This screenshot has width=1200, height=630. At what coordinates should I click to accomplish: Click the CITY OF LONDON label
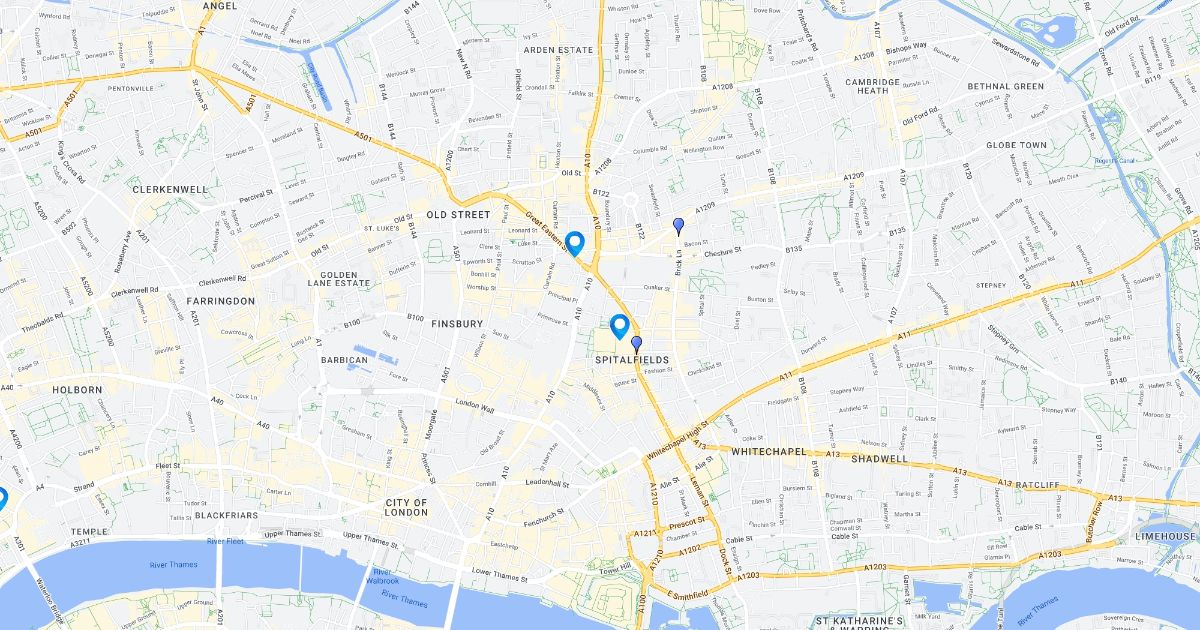[406, 507]
